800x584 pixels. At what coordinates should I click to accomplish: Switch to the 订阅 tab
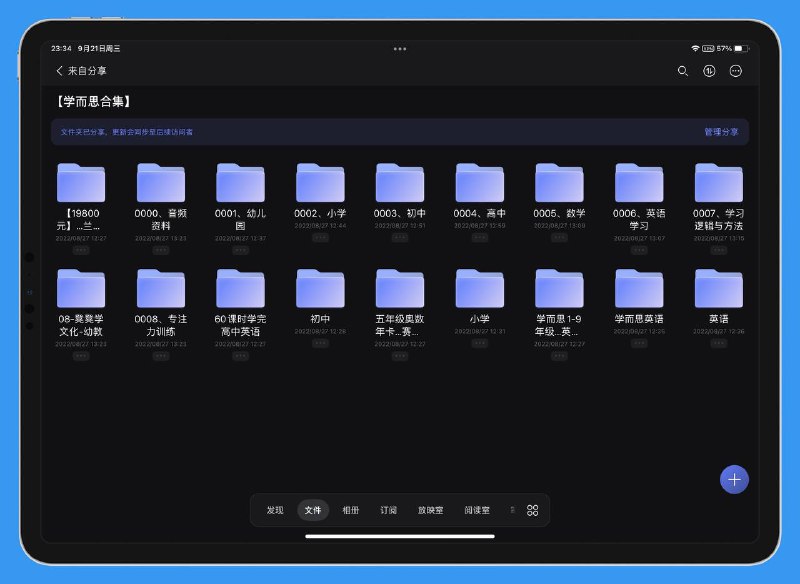tap(389, 510)
